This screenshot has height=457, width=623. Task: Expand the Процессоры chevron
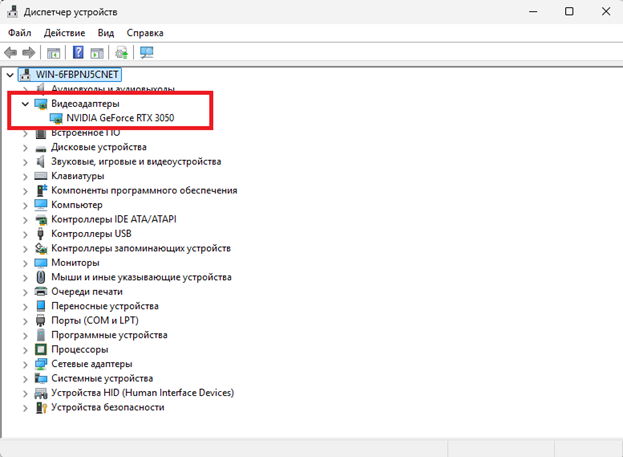25,350
